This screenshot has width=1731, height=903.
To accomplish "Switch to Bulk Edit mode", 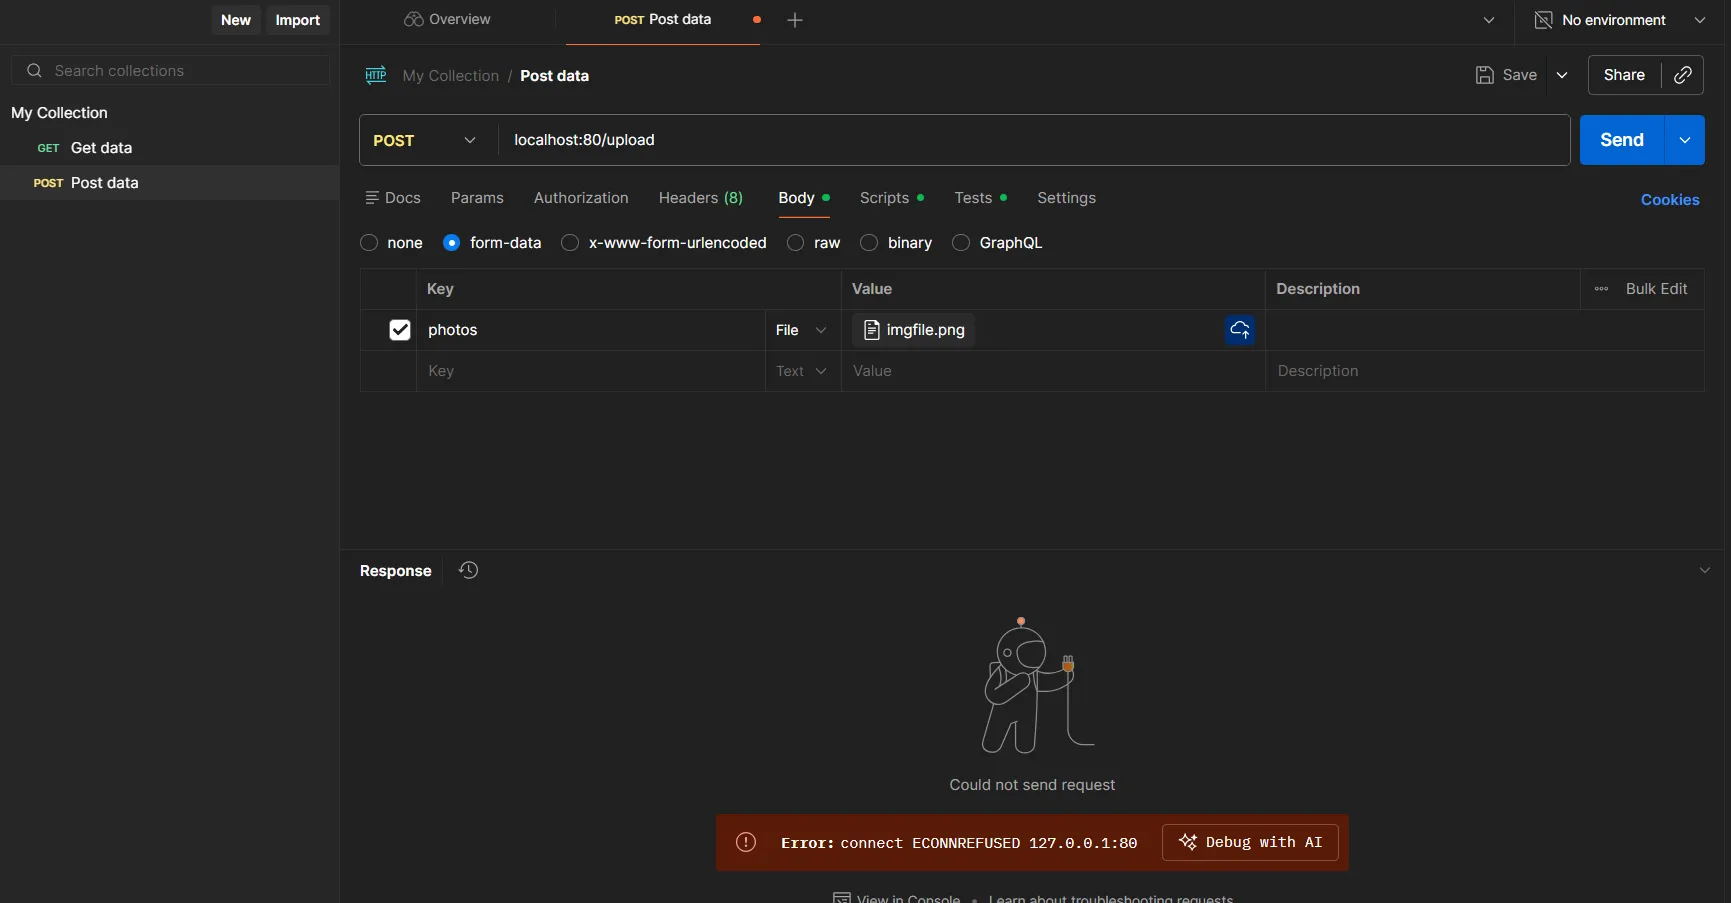I will tap(1656, 289).
